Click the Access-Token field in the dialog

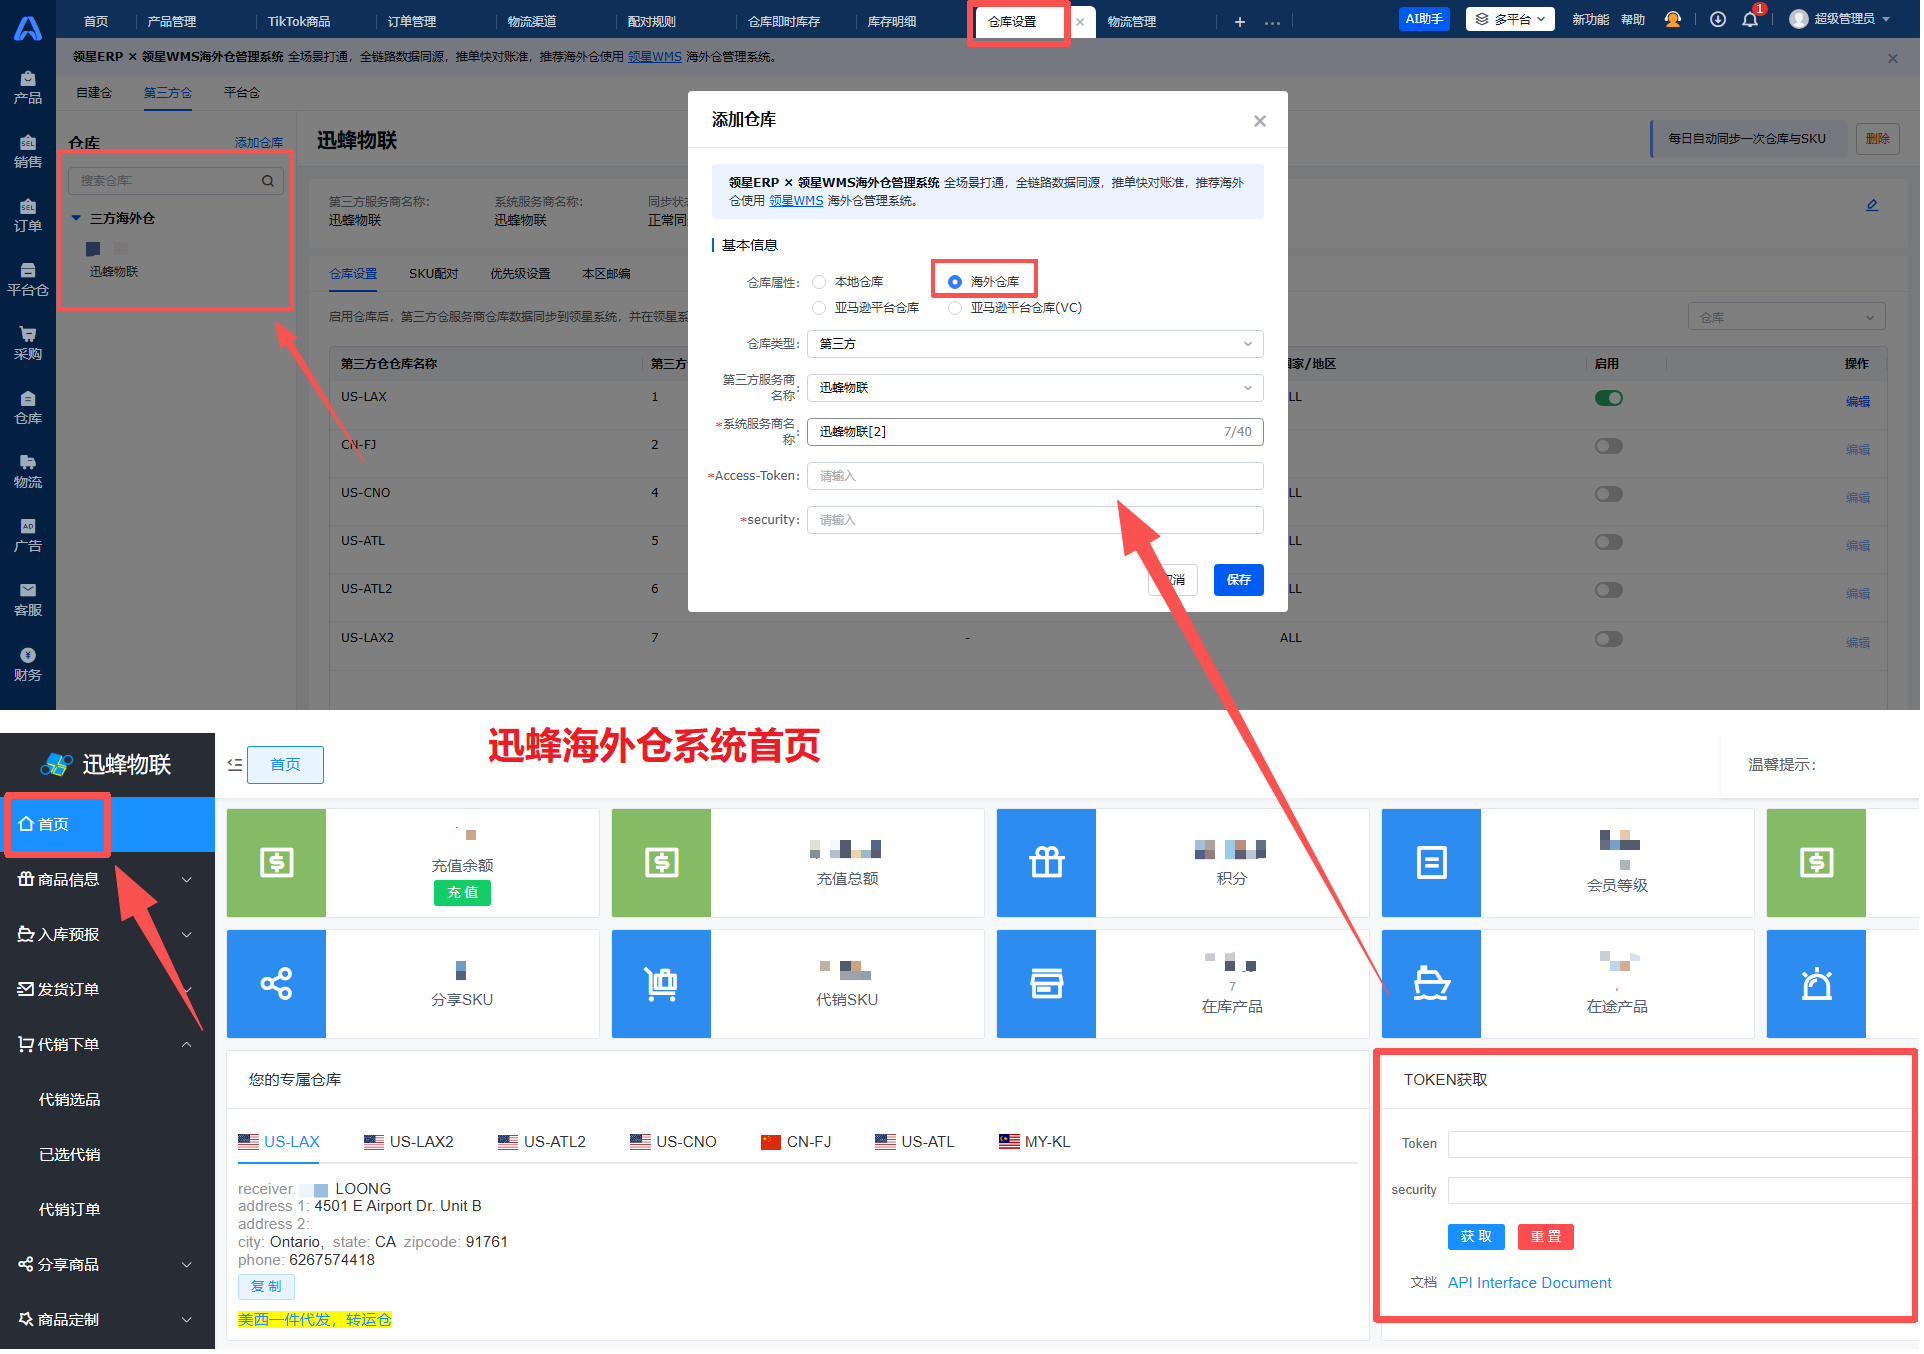click(x=1035, y=476)
